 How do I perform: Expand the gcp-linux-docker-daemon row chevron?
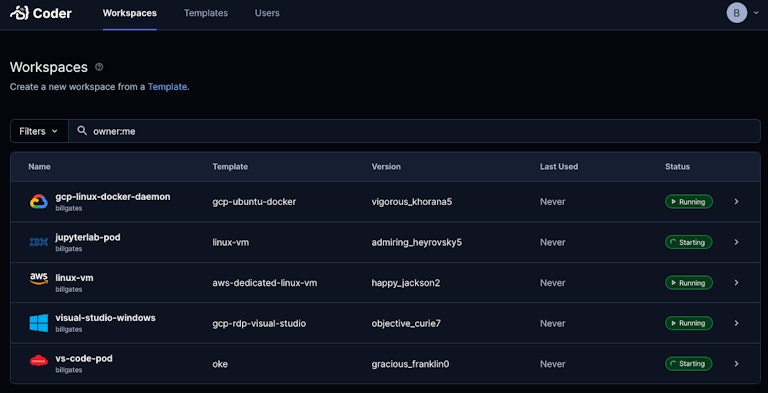pyautogui.click(x=736, y=201)
